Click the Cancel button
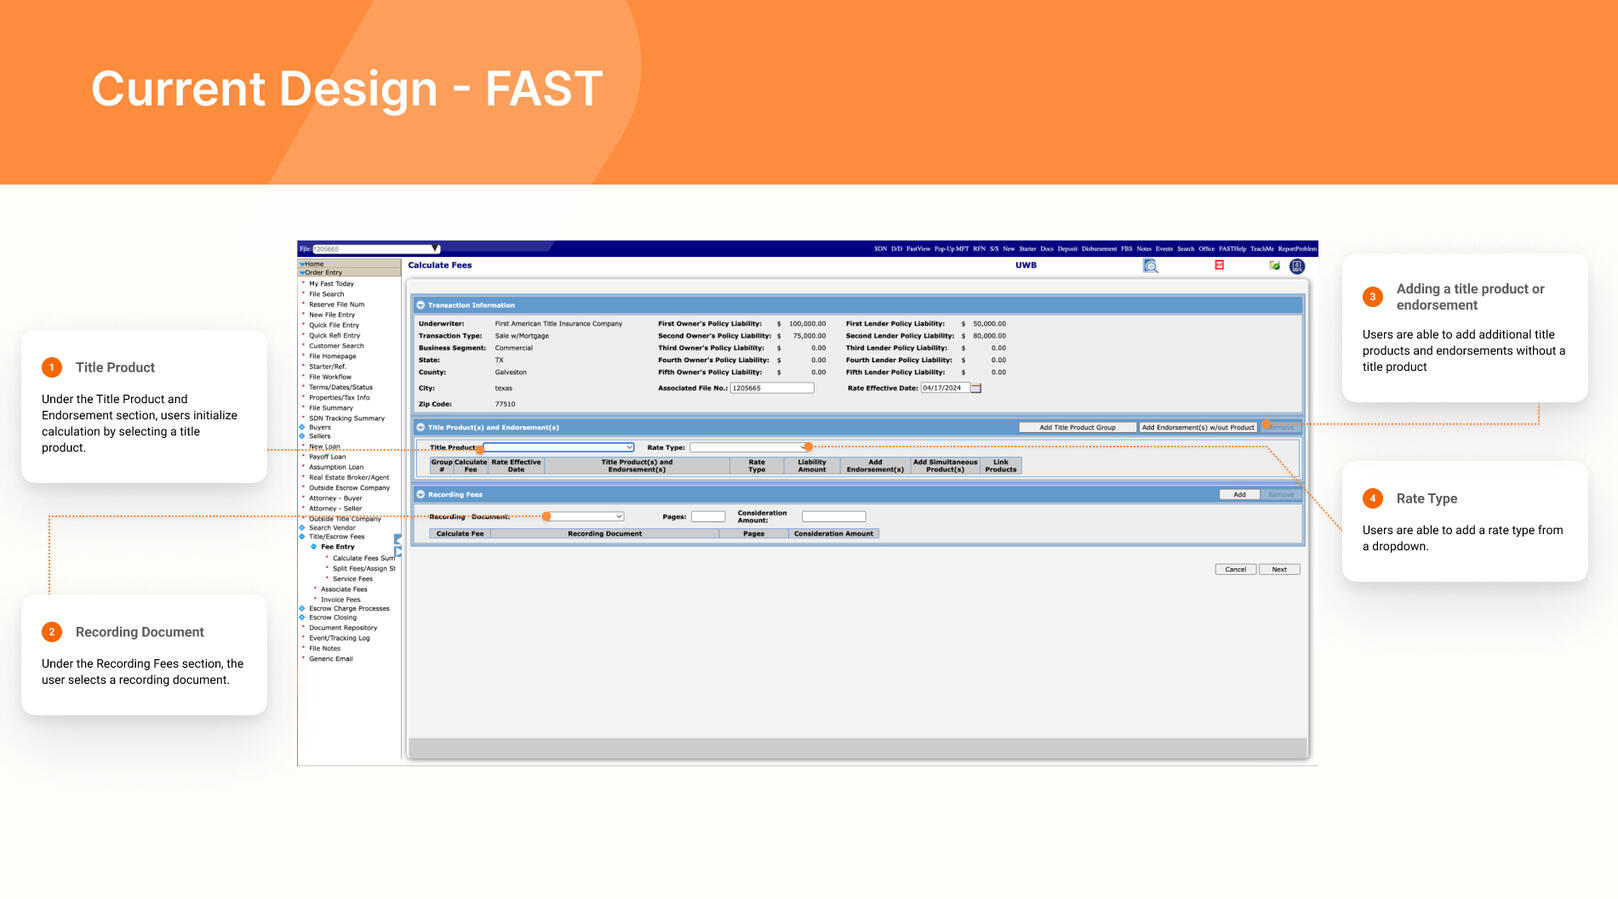 click(x=1235, y=569)
